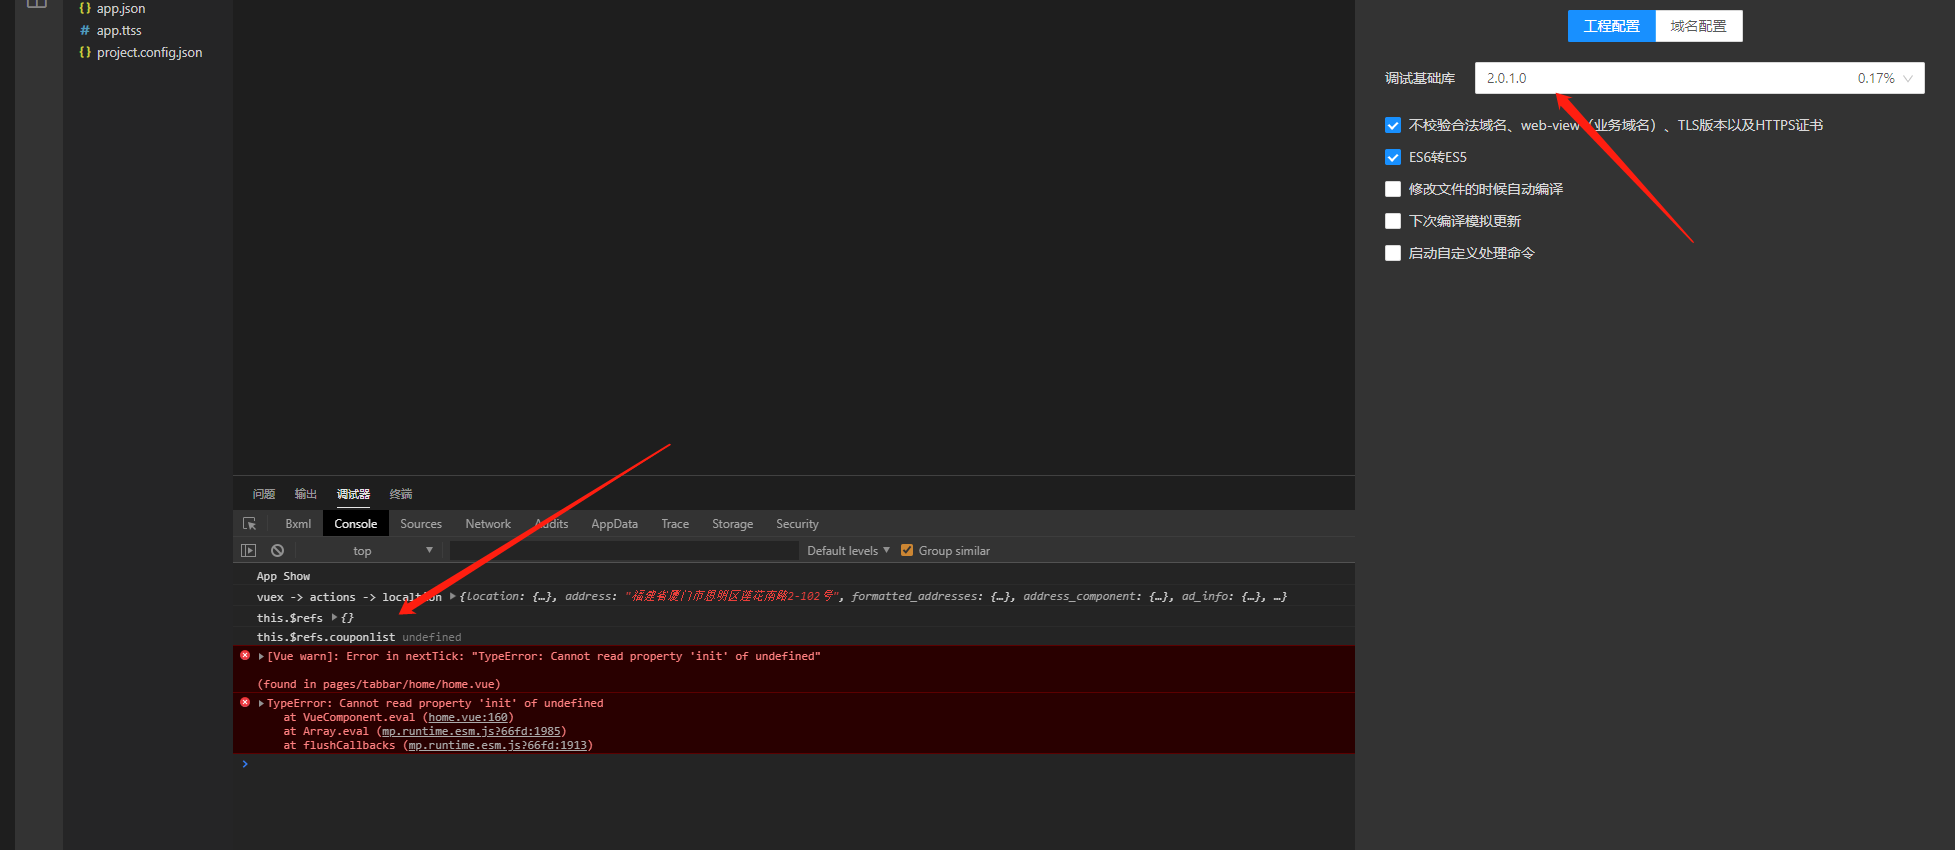Image resolution: width=1955 pixels, height=850 pixels.
Task: Click the braces icon beside project.config.json
Action: point(85,53)
